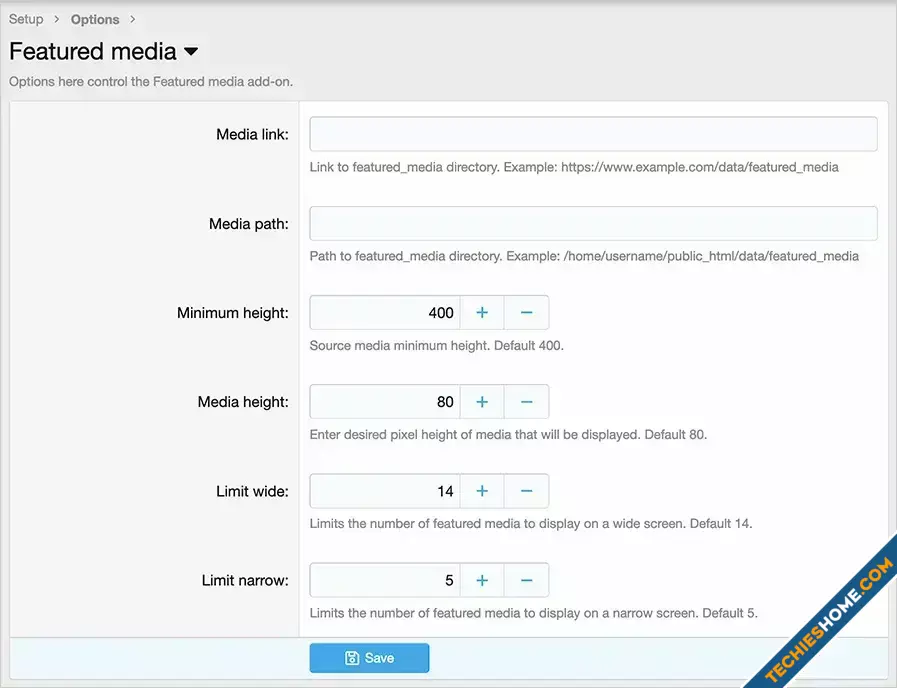Focus the Media link text field
The height and width of the screenshot is (688, 897).
593,134
